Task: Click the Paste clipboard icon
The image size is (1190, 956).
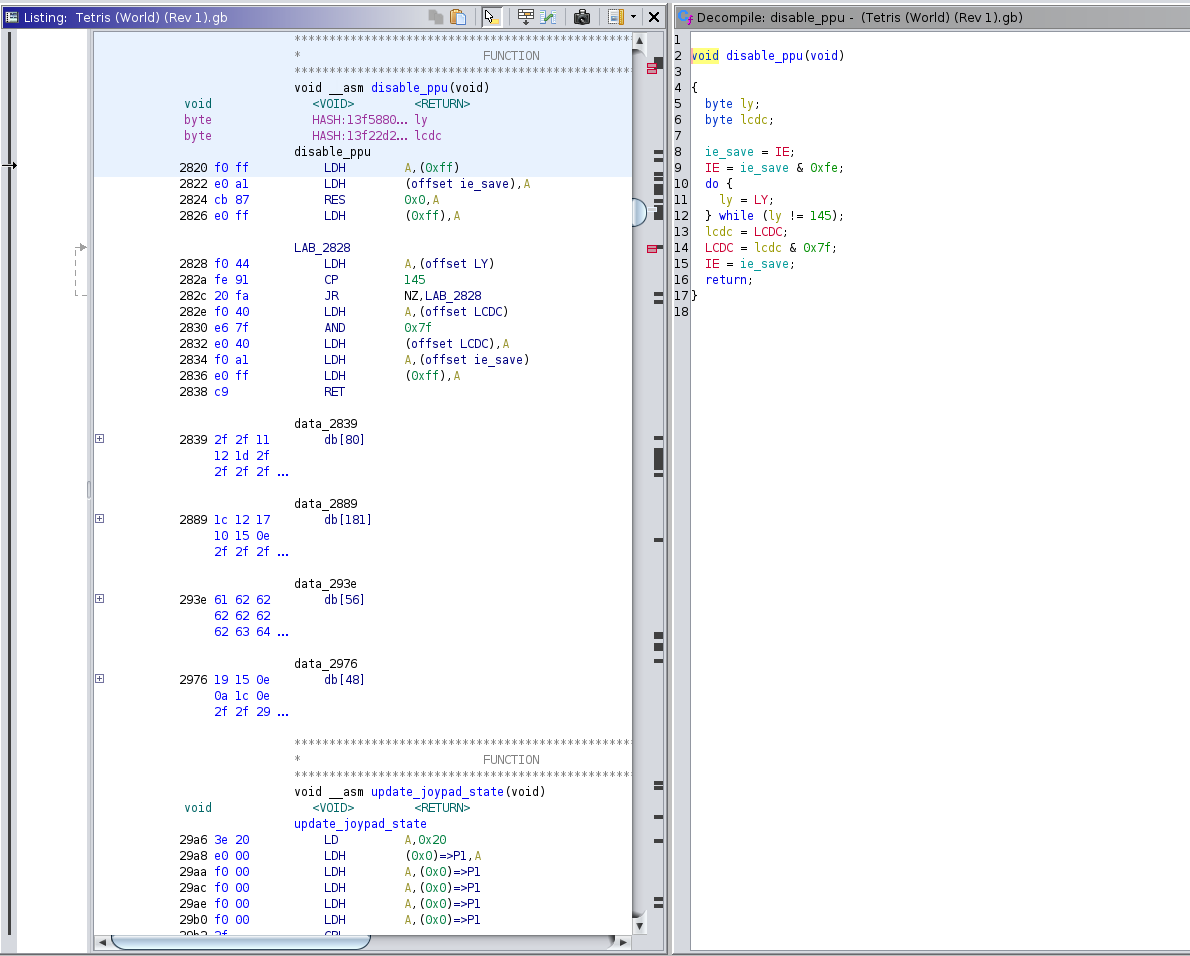Action: [x=458, y=17]
